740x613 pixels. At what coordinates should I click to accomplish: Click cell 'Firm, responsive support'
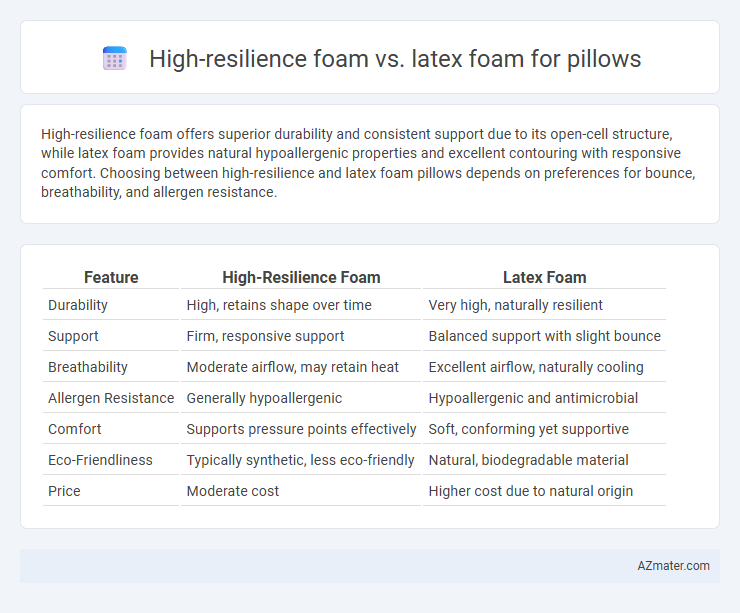point(265,336)
